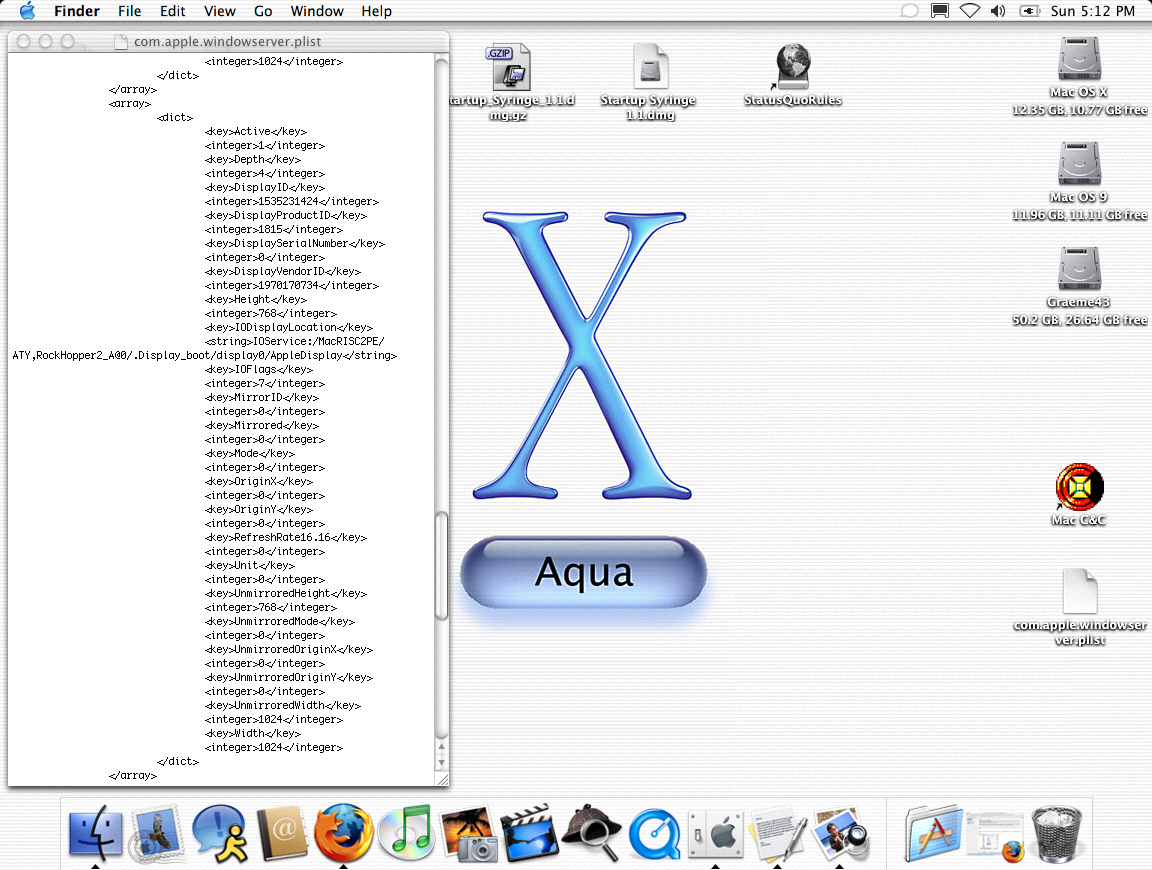The width and height of the screenshot is (1152, 870).
Task: Click the plist window's scrollbar thumb
Action: click(x=442, y=567)
